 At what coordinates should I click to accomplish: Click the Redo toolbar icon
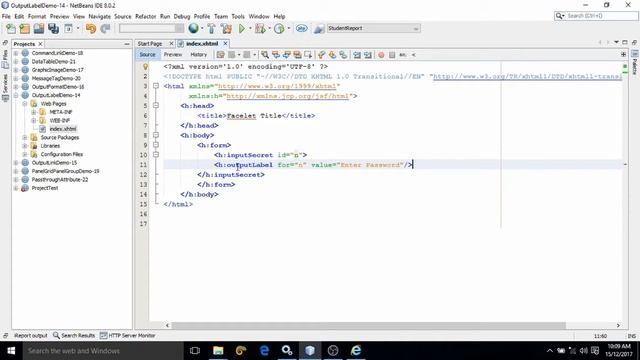105,29
